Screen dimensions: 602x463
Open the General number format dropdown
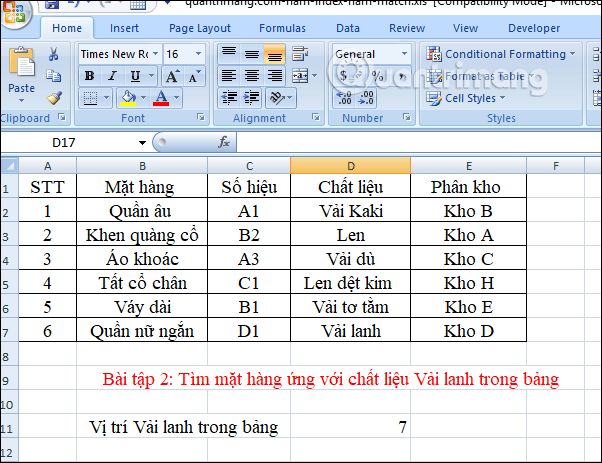pyautogui.click(x=404, y=54)
